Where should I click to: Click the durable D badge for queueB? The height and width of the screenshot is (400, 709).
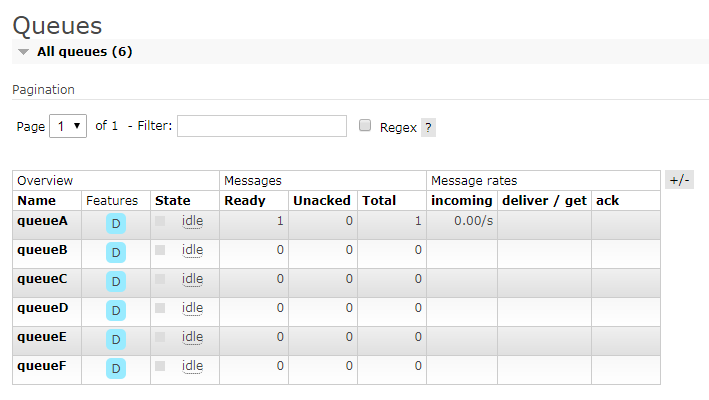pos(116,253)
